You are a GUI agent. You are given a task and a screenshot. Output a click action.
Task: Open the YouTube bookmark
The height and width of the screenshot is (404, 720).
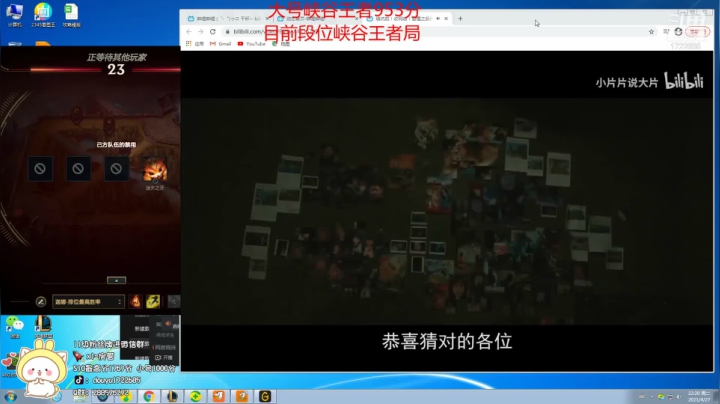[252, 44]
